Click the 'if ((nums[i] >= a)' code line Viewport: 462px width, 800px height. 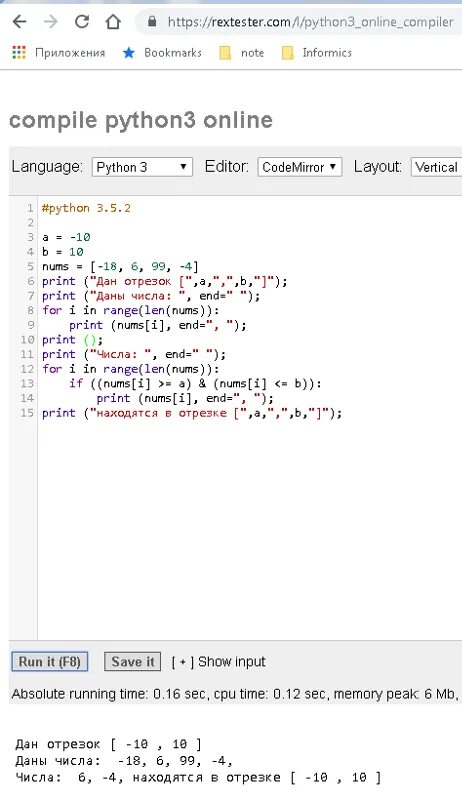(x=195, y=384)
